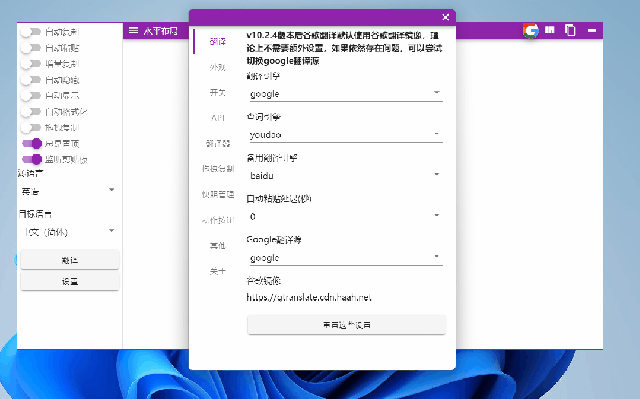The height and width of the screenshot is (399, 640).
Task: Close the settings dialog with the X
Action: [445, 17]
